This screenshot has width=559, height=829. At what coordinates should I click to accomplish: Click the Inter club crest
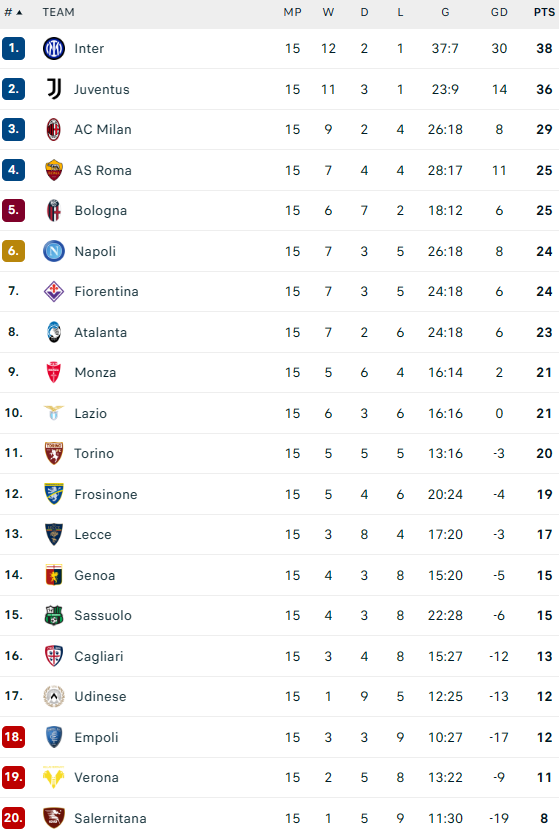click(53, 49)
